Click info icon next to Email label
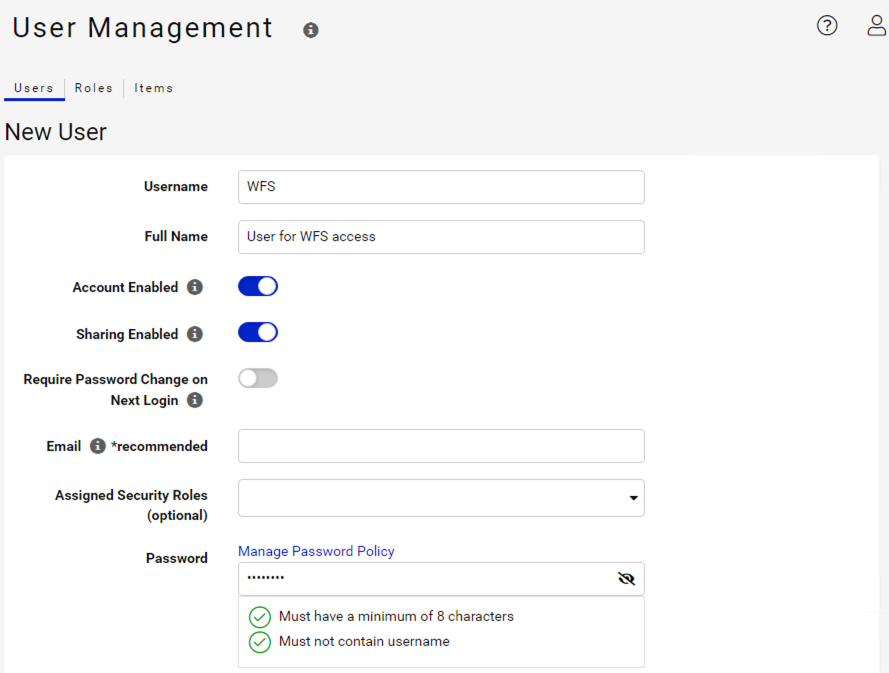The image size is (889, 673). tap(96, 446)
